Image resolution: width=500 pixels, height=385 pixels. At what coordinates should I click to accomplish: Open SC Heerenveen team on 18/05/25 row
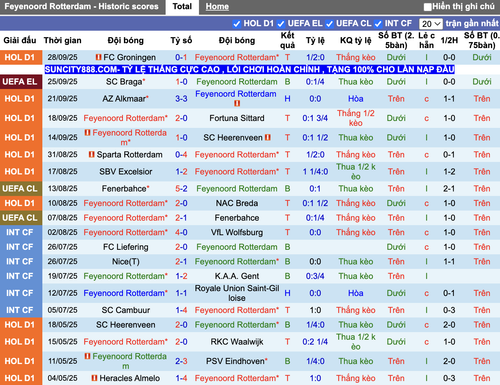(126, 325)
